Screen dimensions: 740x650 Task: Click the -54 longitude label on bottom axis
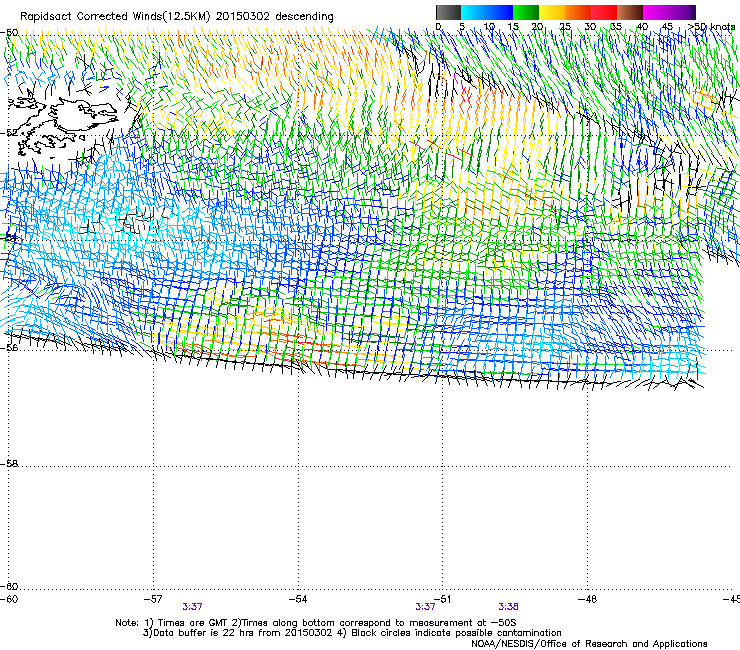[x=298, y=599]
